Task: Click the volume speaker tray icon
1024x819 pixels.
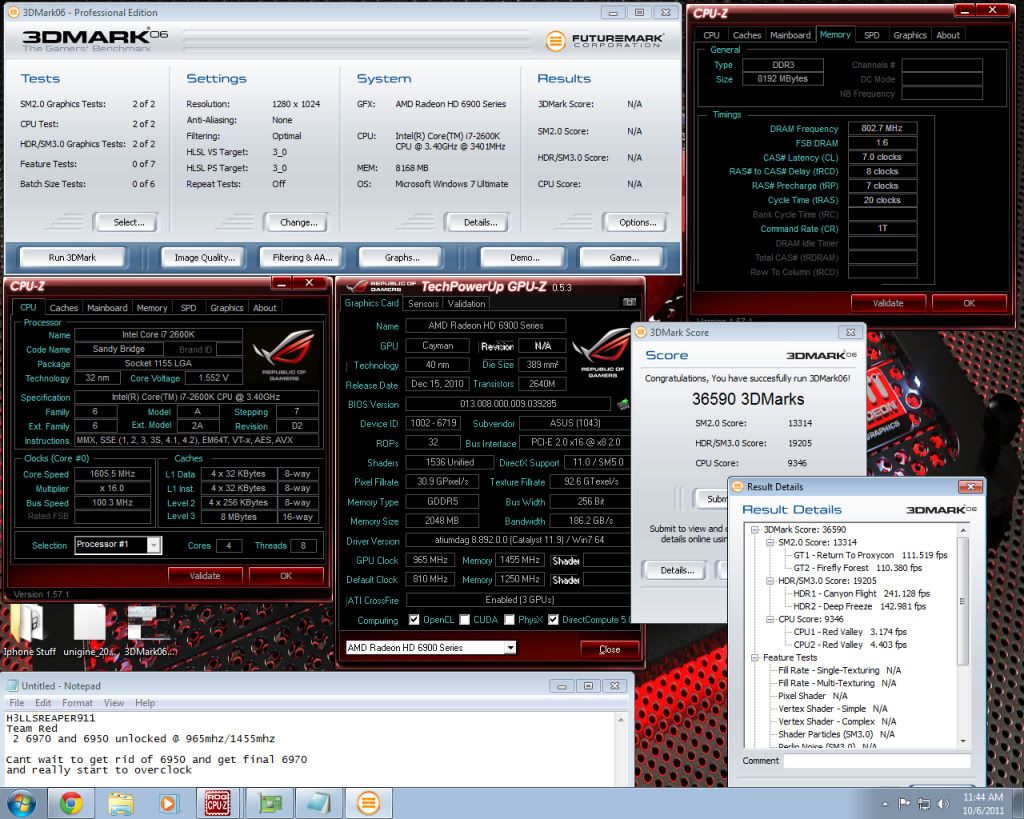Action: point(942,803)
